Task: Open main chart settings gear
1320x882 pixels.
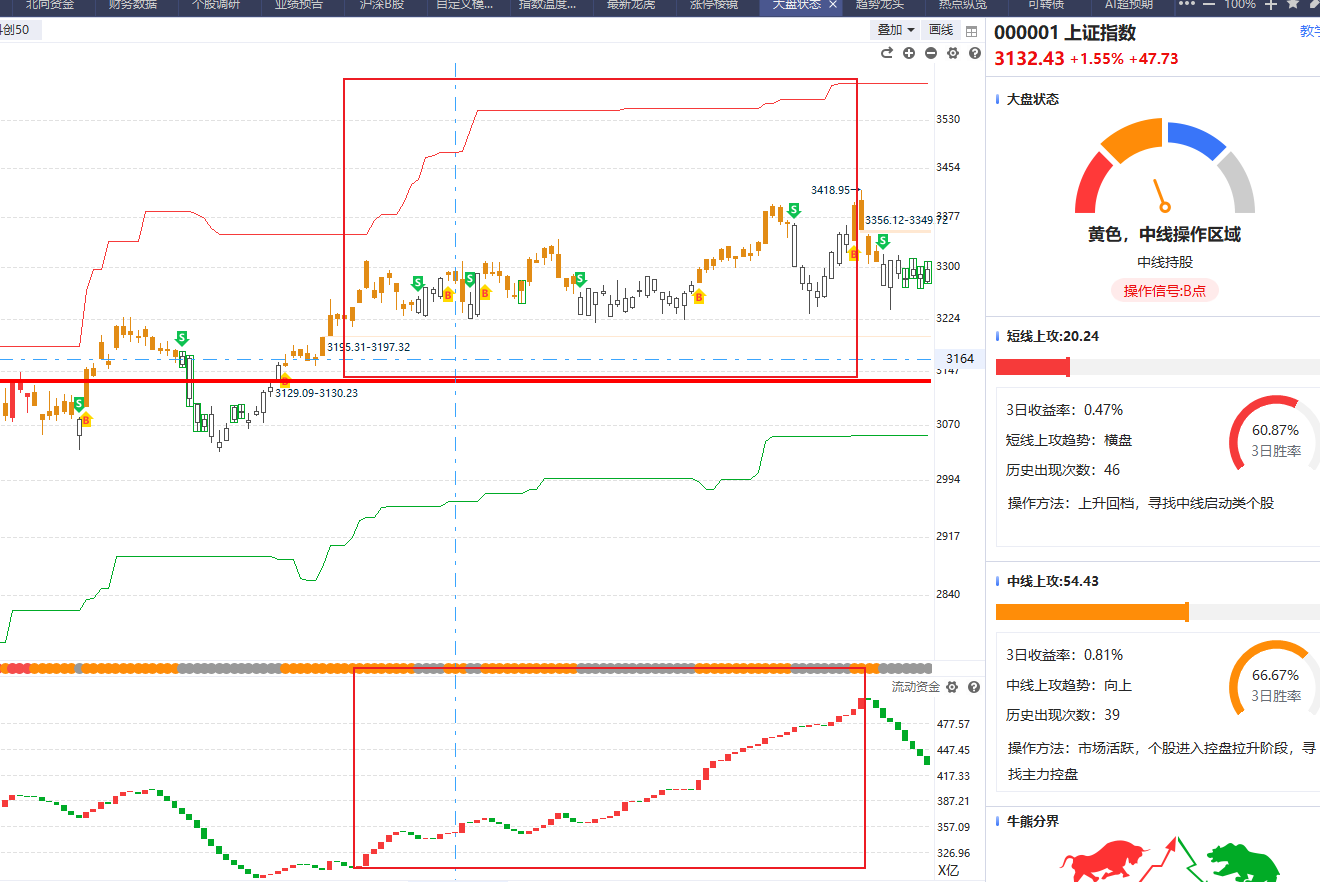Action: [x=953, y=53]
